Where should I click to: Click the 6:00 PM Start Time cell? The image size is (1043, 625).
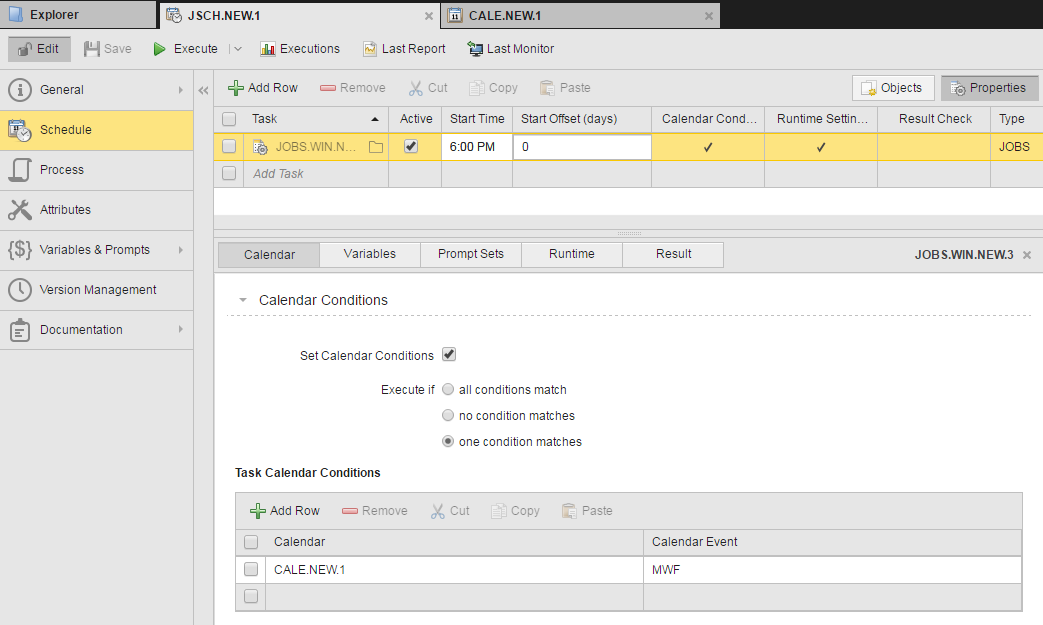pos(477,147)
